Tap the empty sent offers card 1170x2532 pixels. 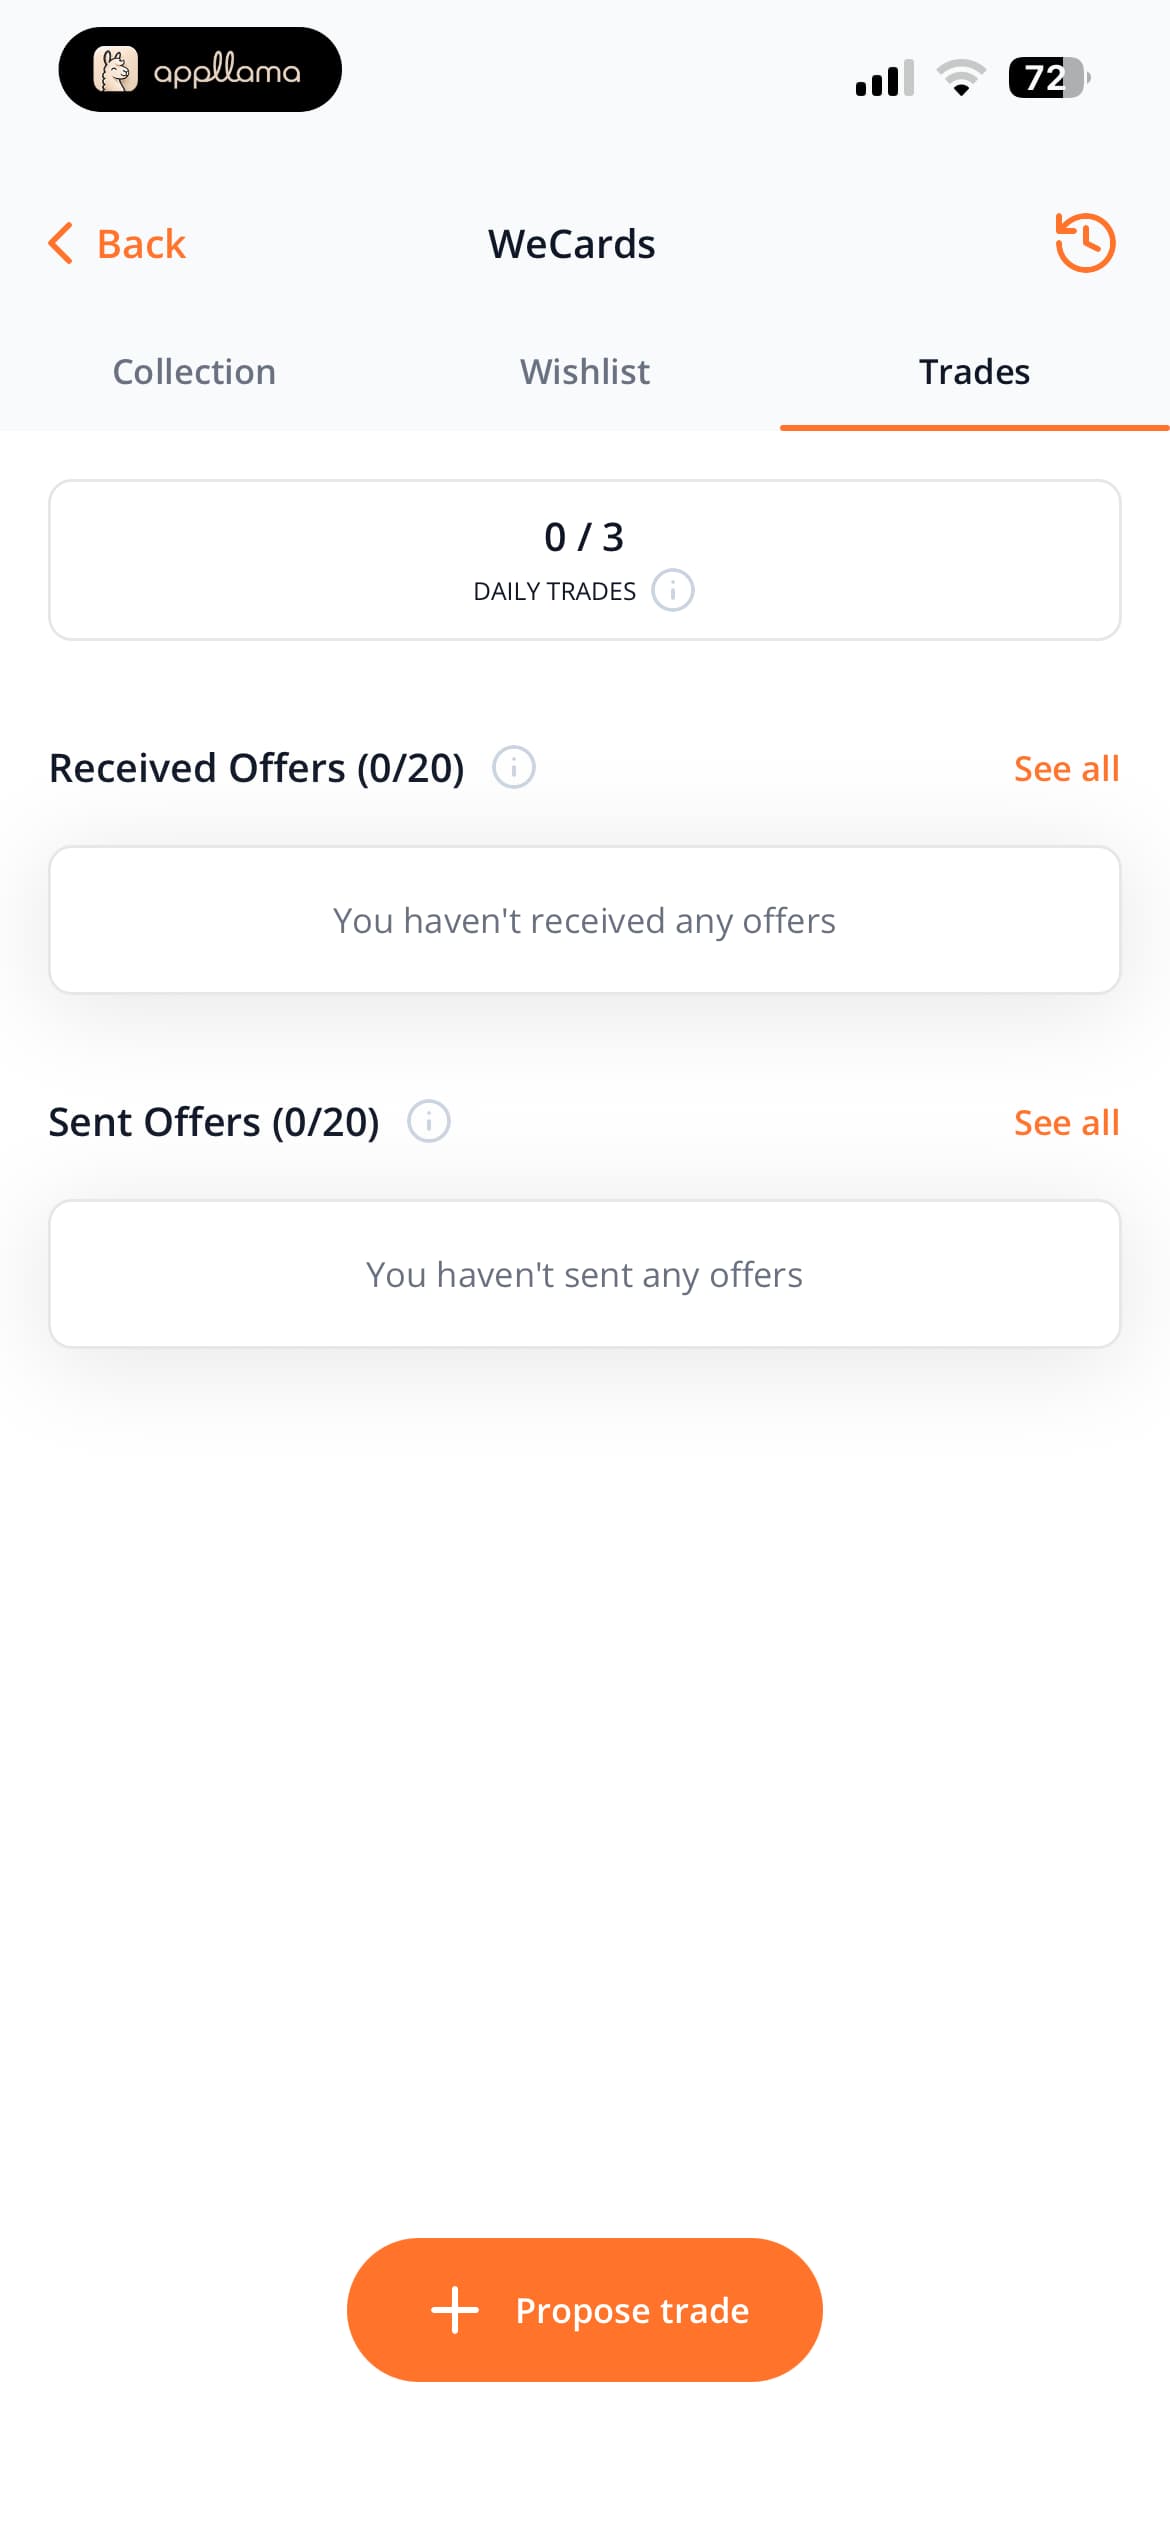tap(585, 1274)
